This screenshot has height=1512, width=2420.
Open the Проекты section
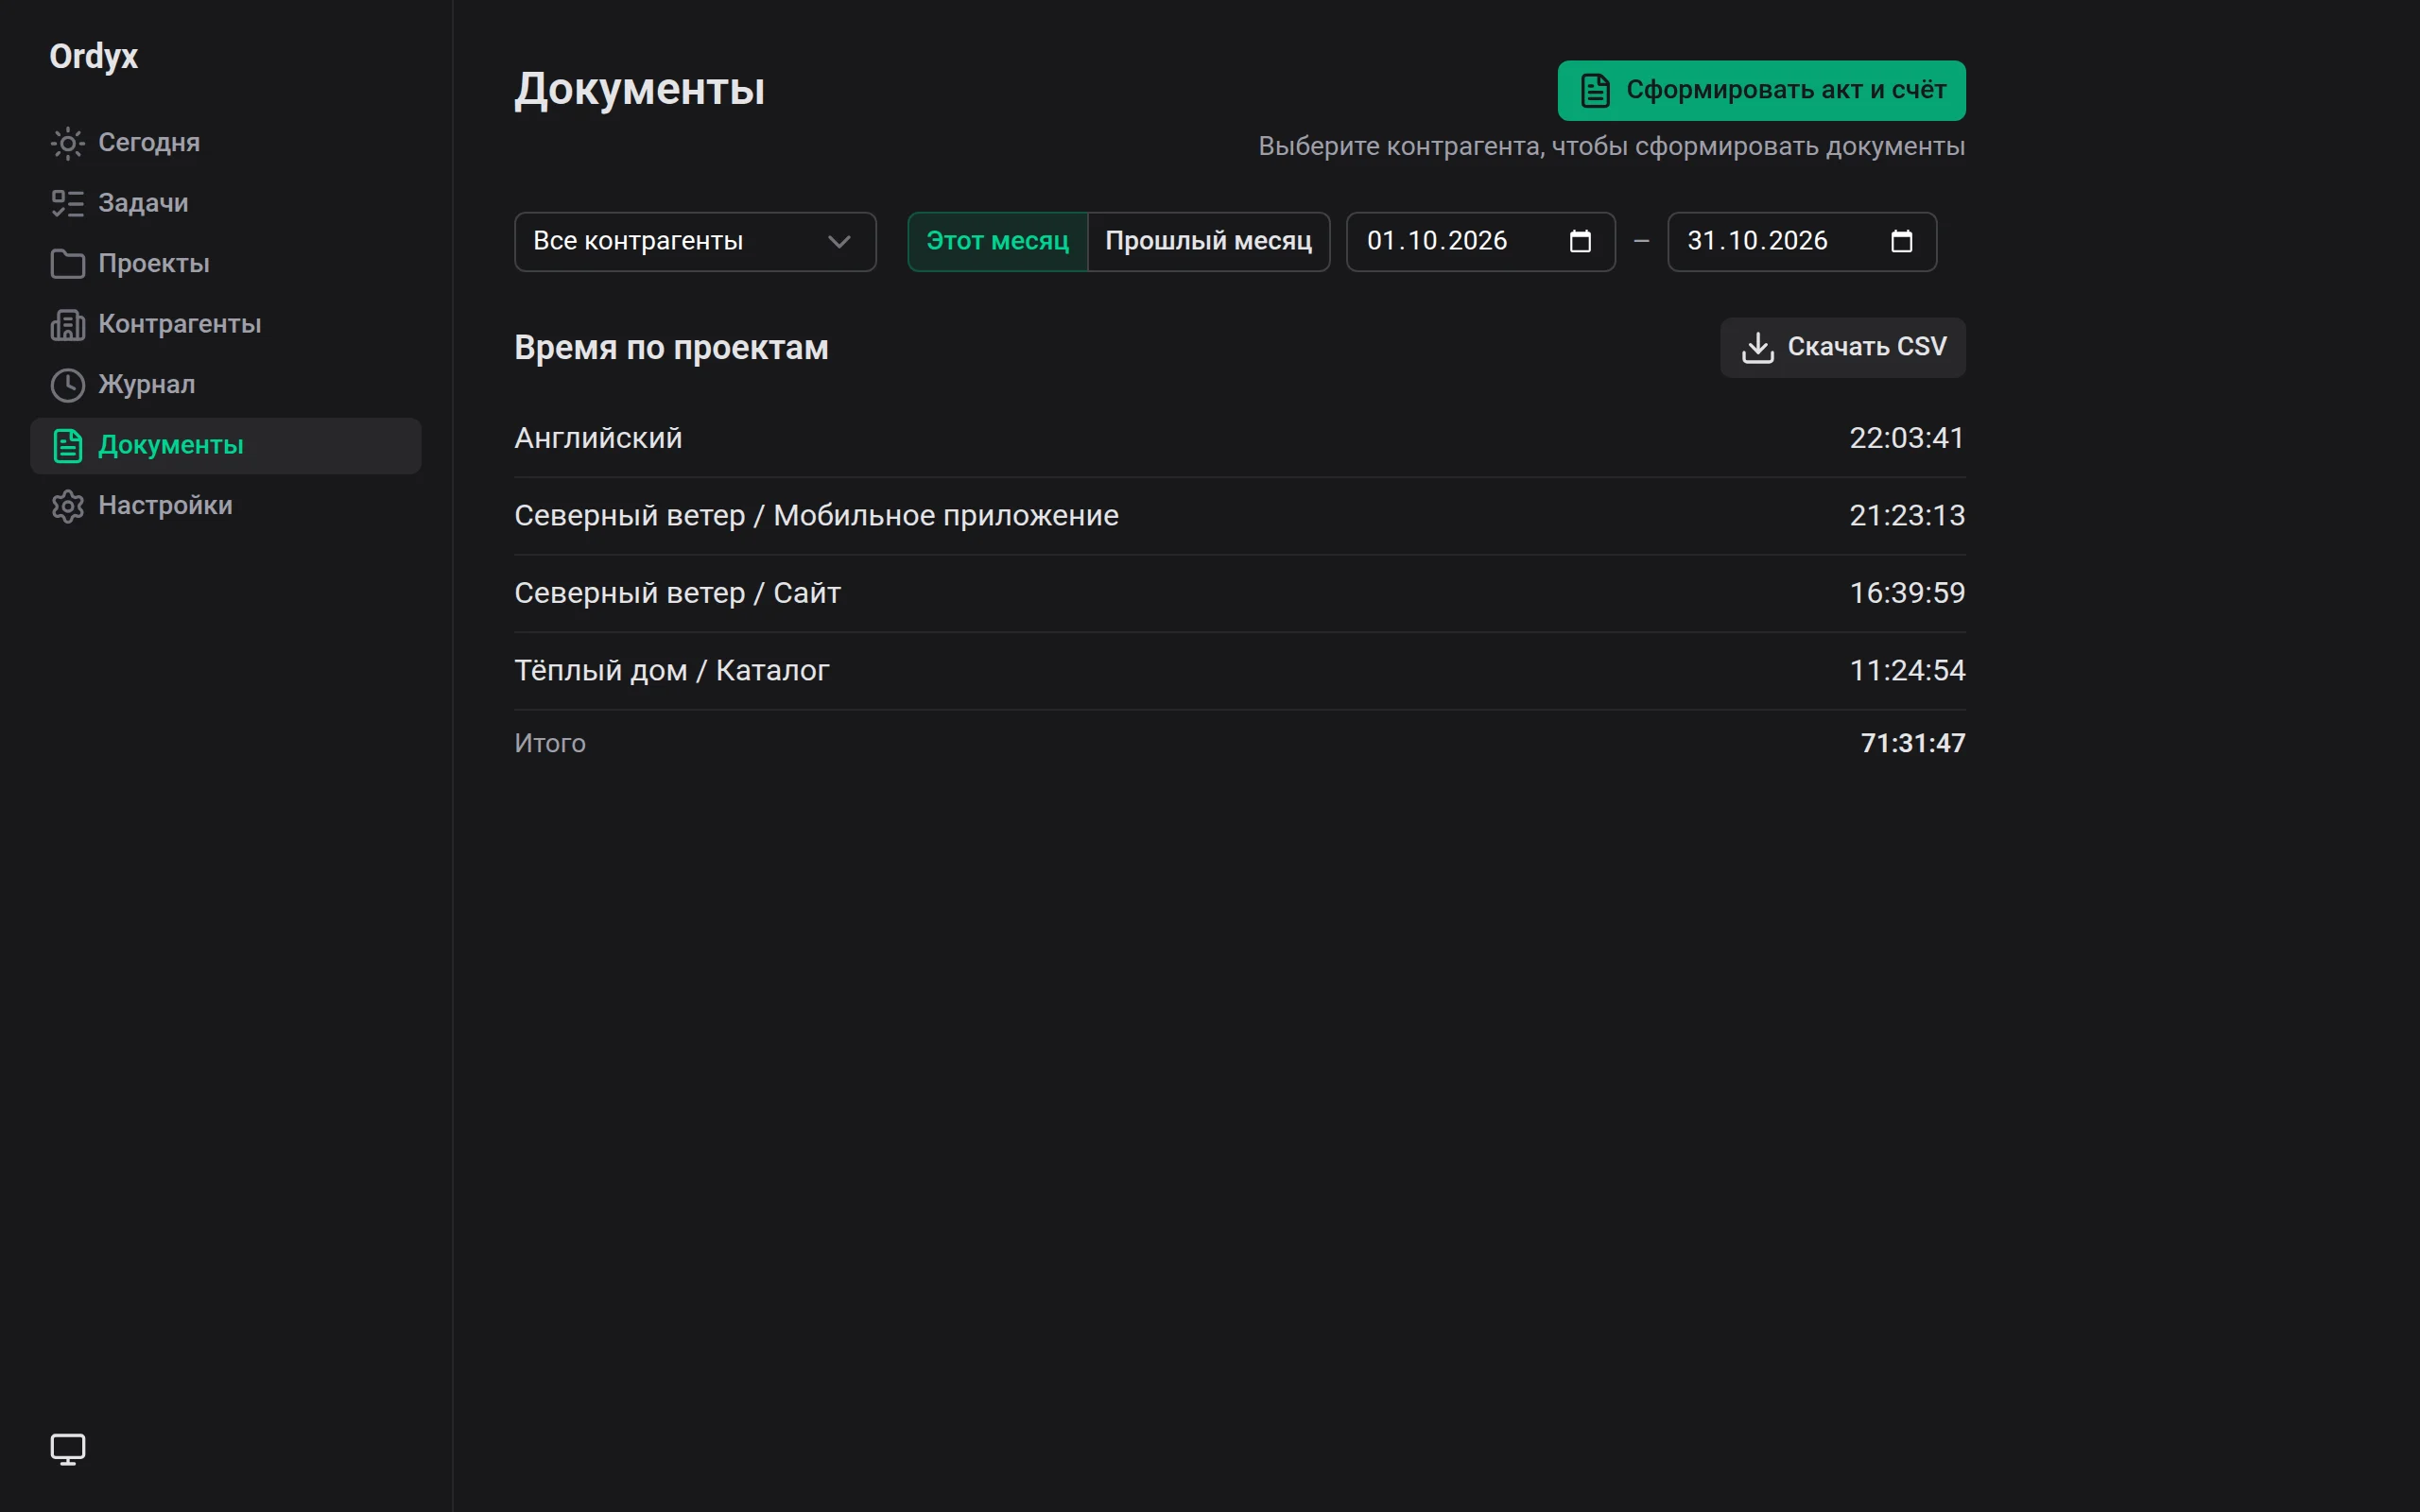pos(226,264)
